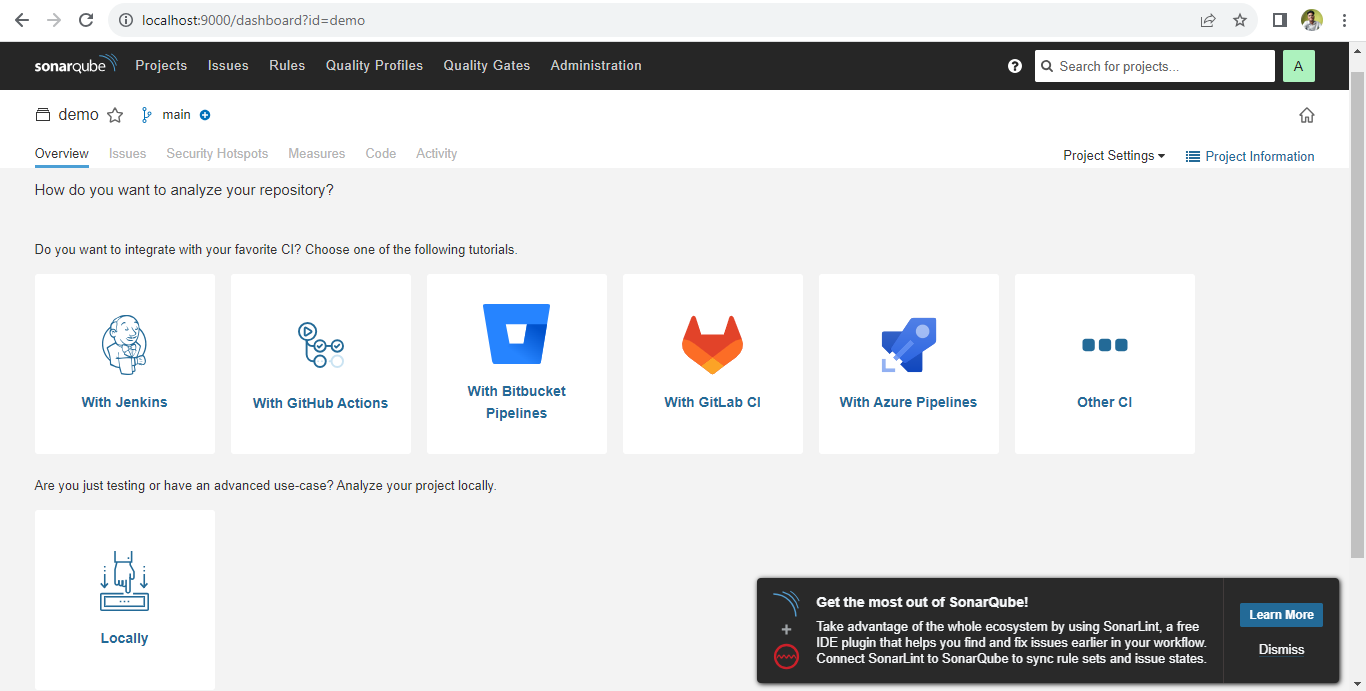This screenshot has width=1366, height=691.
Task: Click the SonarLint wave icon in popup
Action: tap(787, 657)
